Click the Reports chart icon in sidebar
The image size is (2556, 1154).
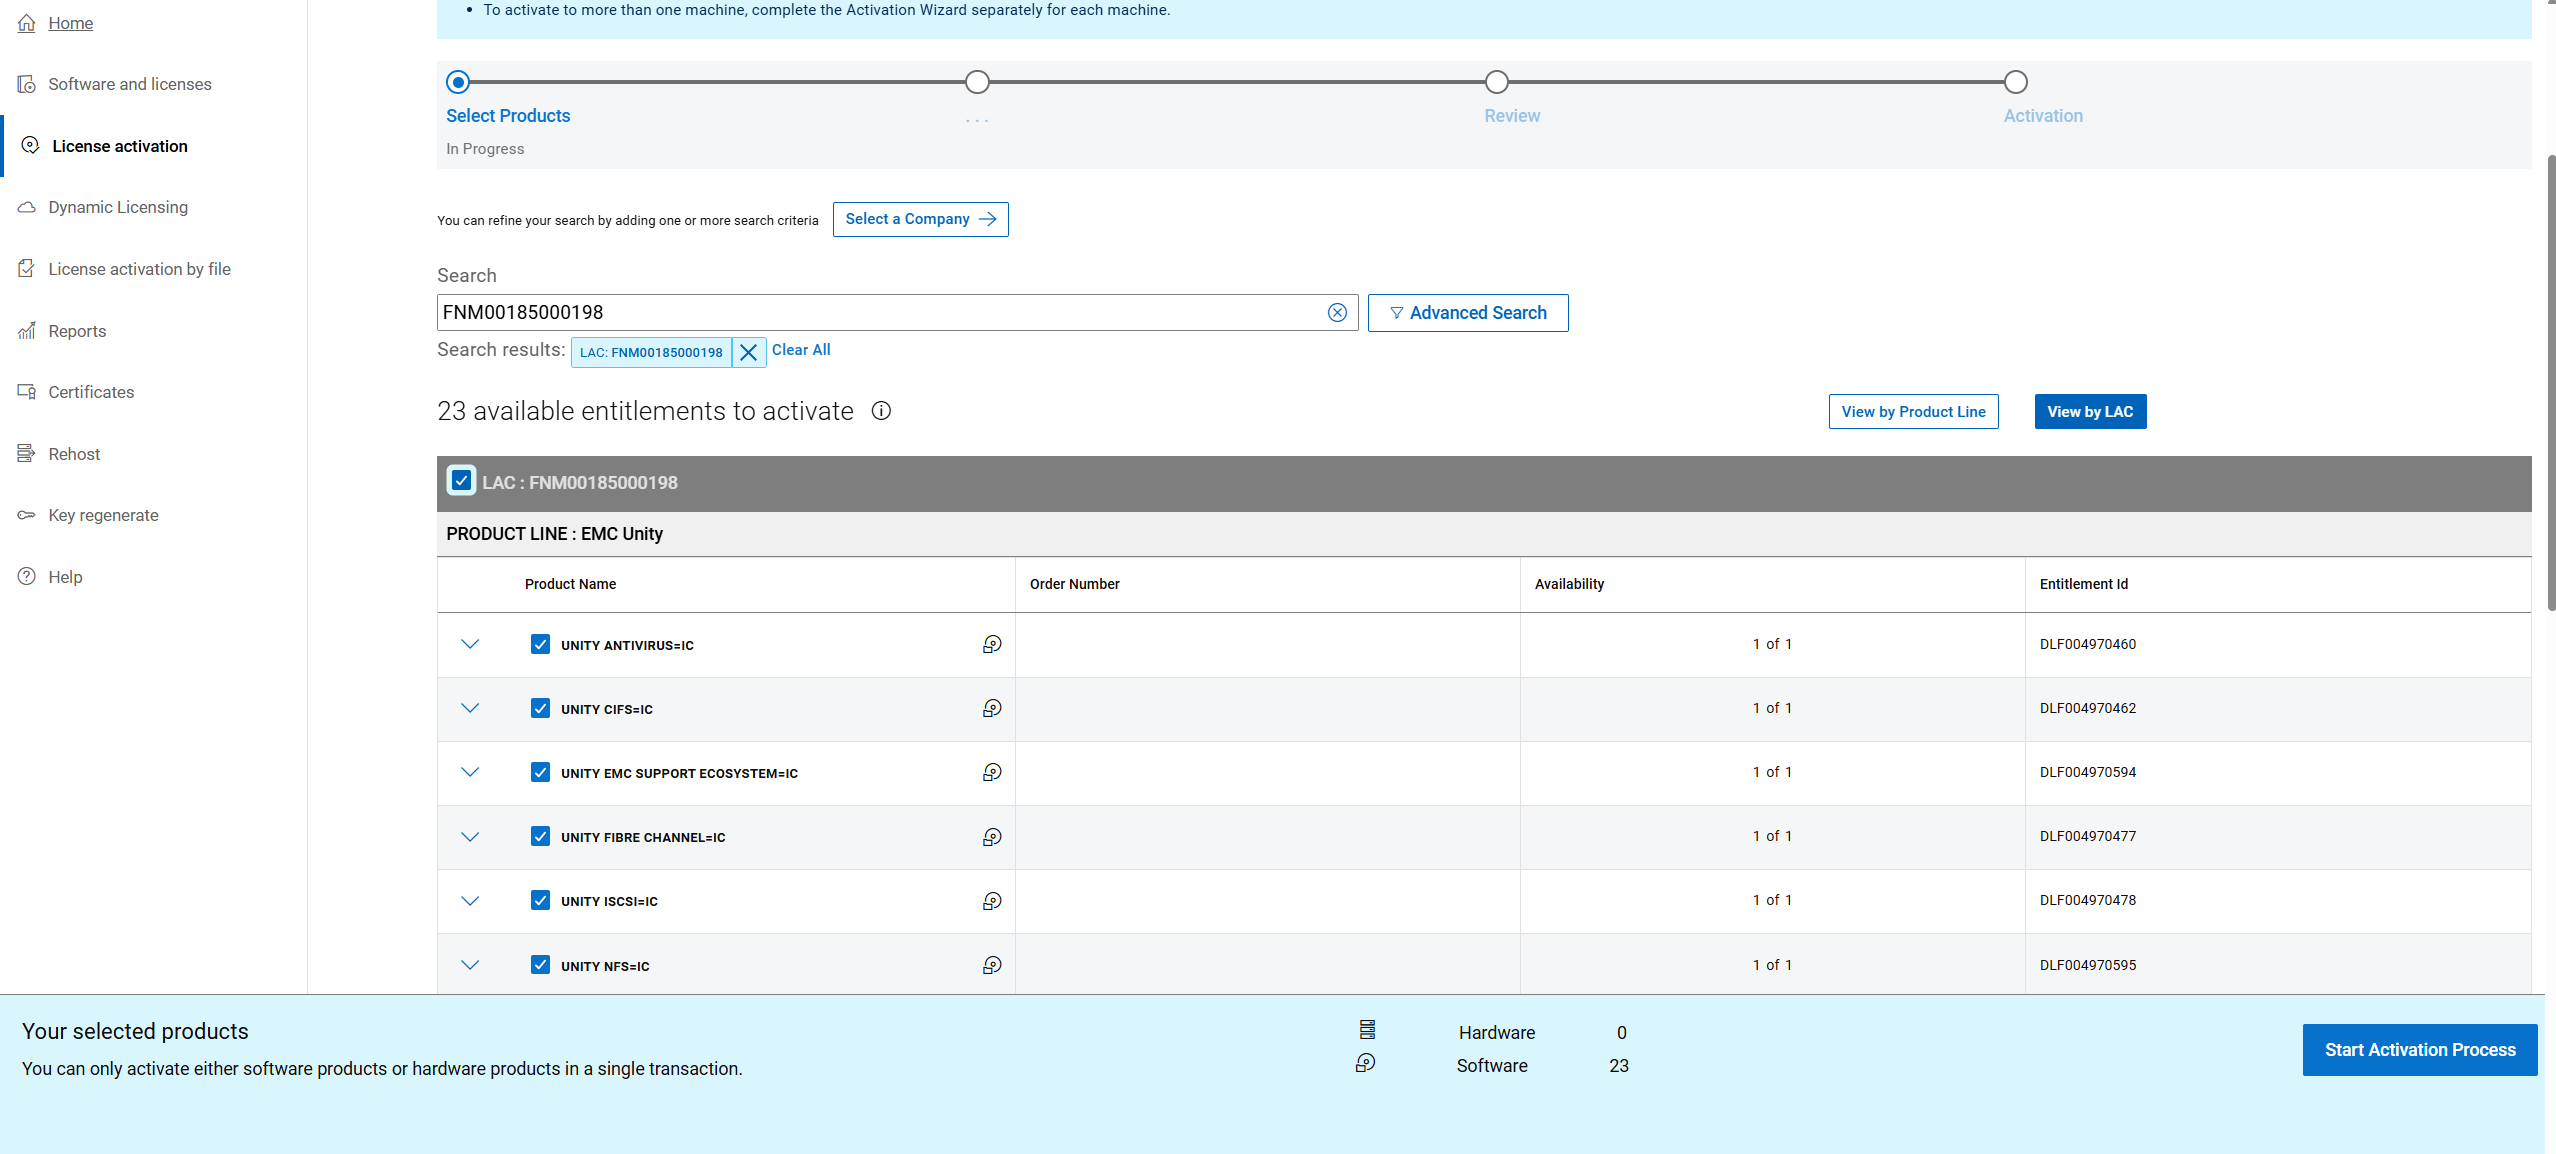27,331
